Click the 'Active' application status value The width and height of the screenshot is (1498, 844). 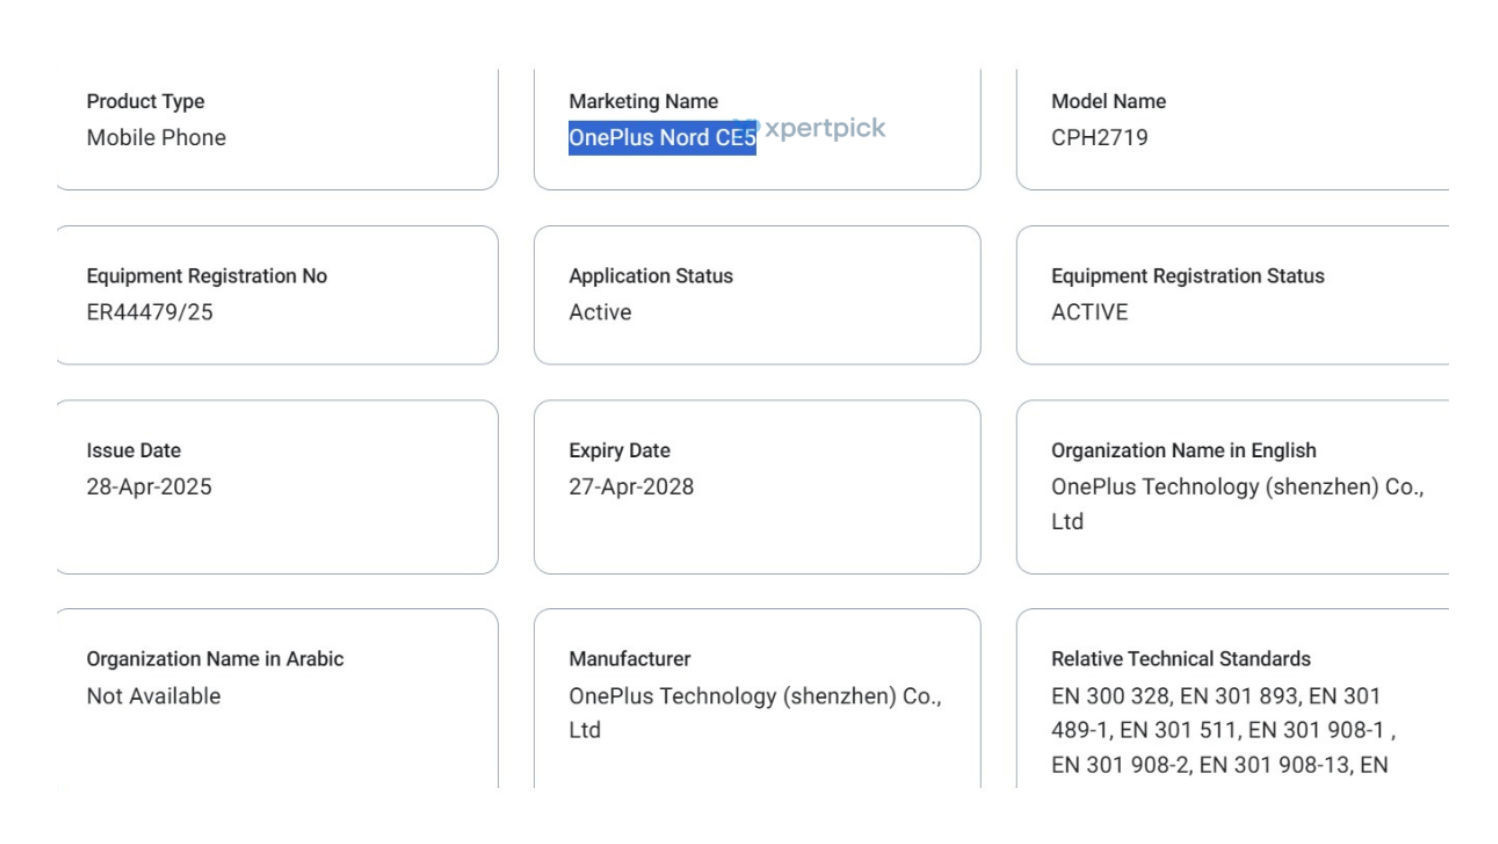pyautogui.click(x=600, y=312)
